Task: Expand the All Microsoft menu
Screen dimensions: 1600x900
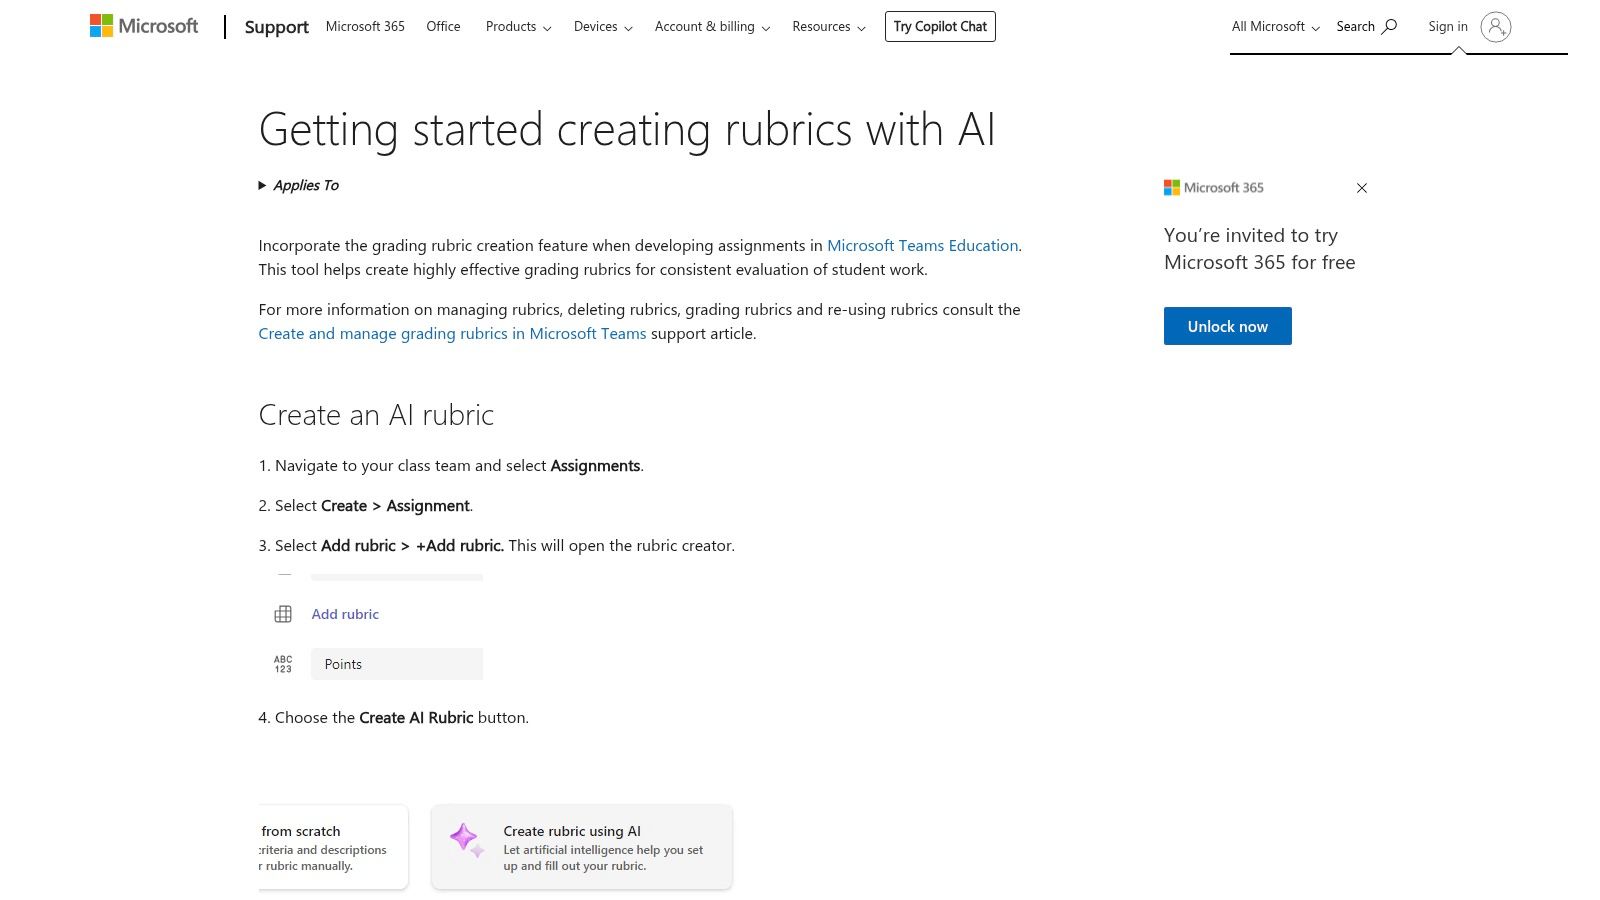Action: 1274,26
